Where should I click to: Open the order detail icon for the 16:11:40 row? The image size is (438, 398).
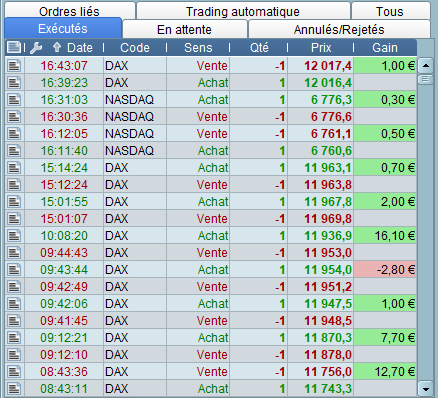pyautogui.click(x=14, y=151)
